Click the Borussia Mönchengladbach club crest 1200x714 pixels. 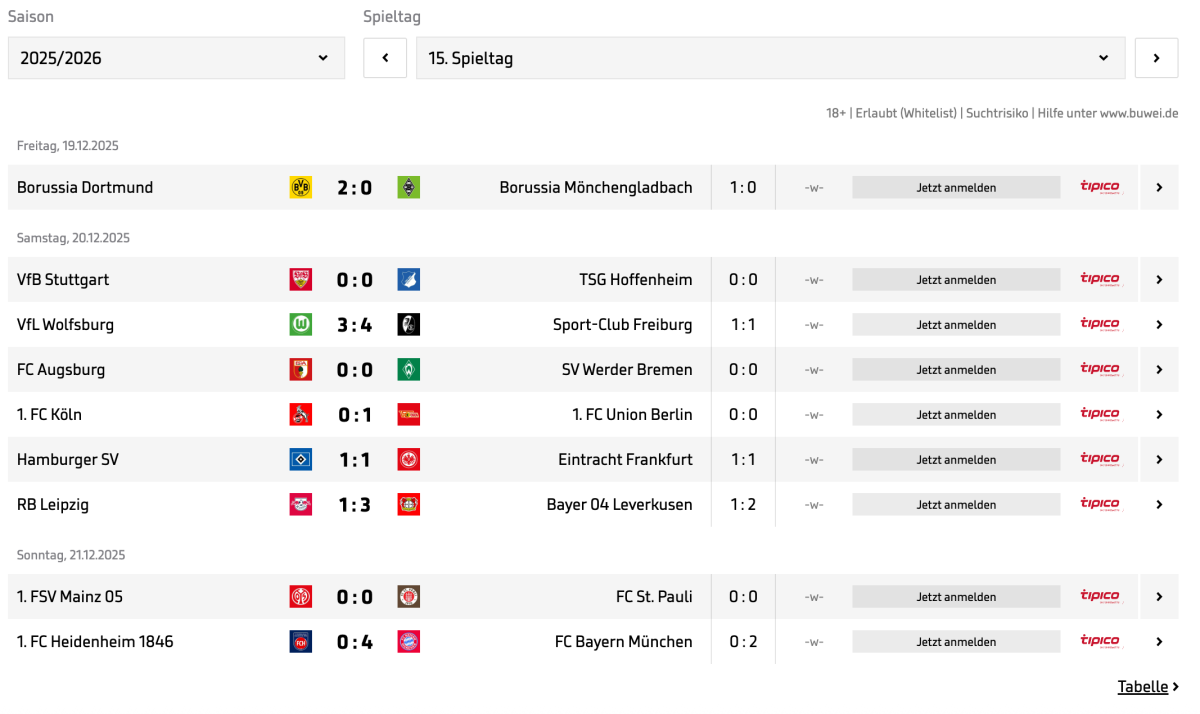coord(408,187)
